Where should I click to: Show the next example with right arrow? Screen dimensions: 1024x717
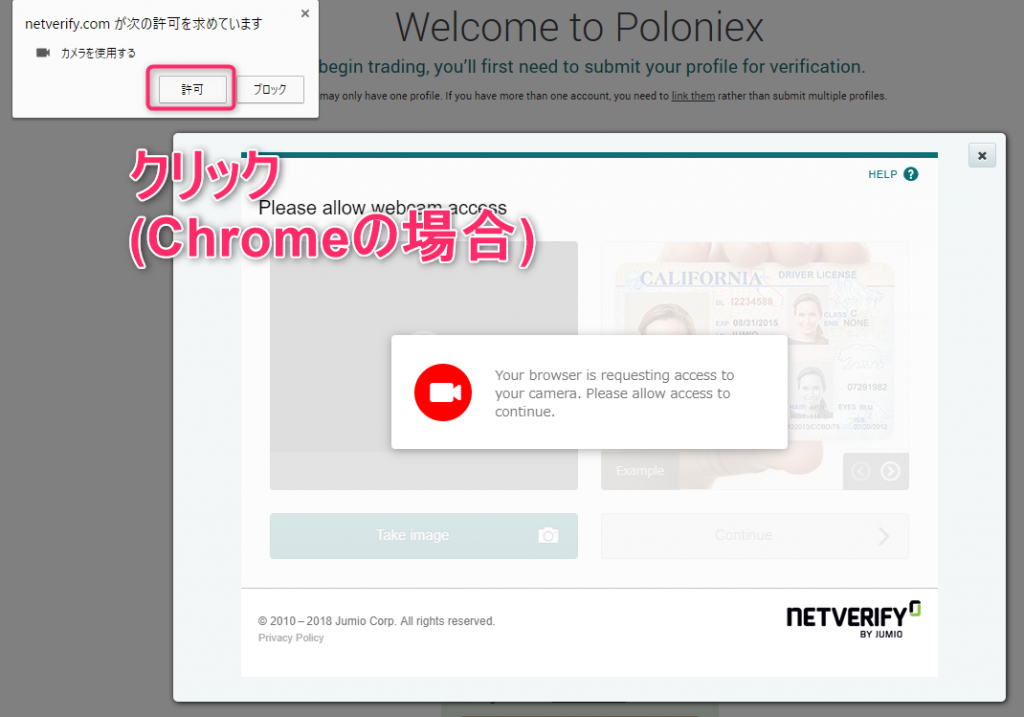pos(890,471)
